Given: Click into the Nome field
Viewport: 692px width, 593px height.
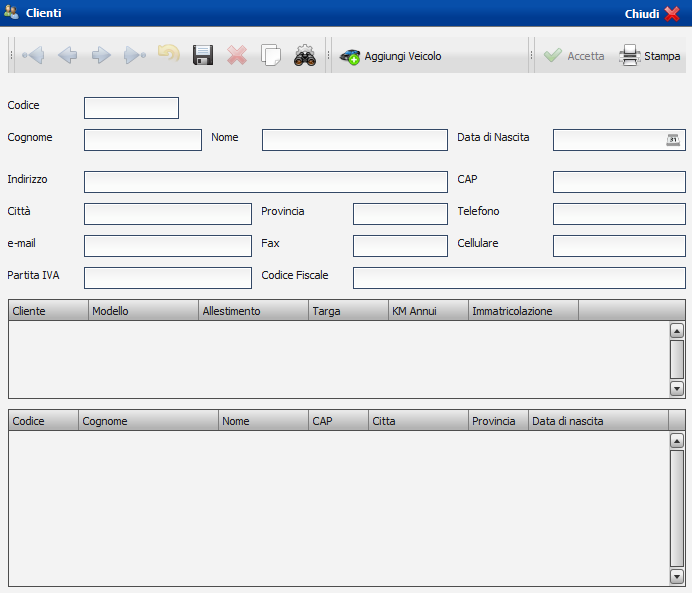Looking at the screenshot, I should tap(355, 140).
